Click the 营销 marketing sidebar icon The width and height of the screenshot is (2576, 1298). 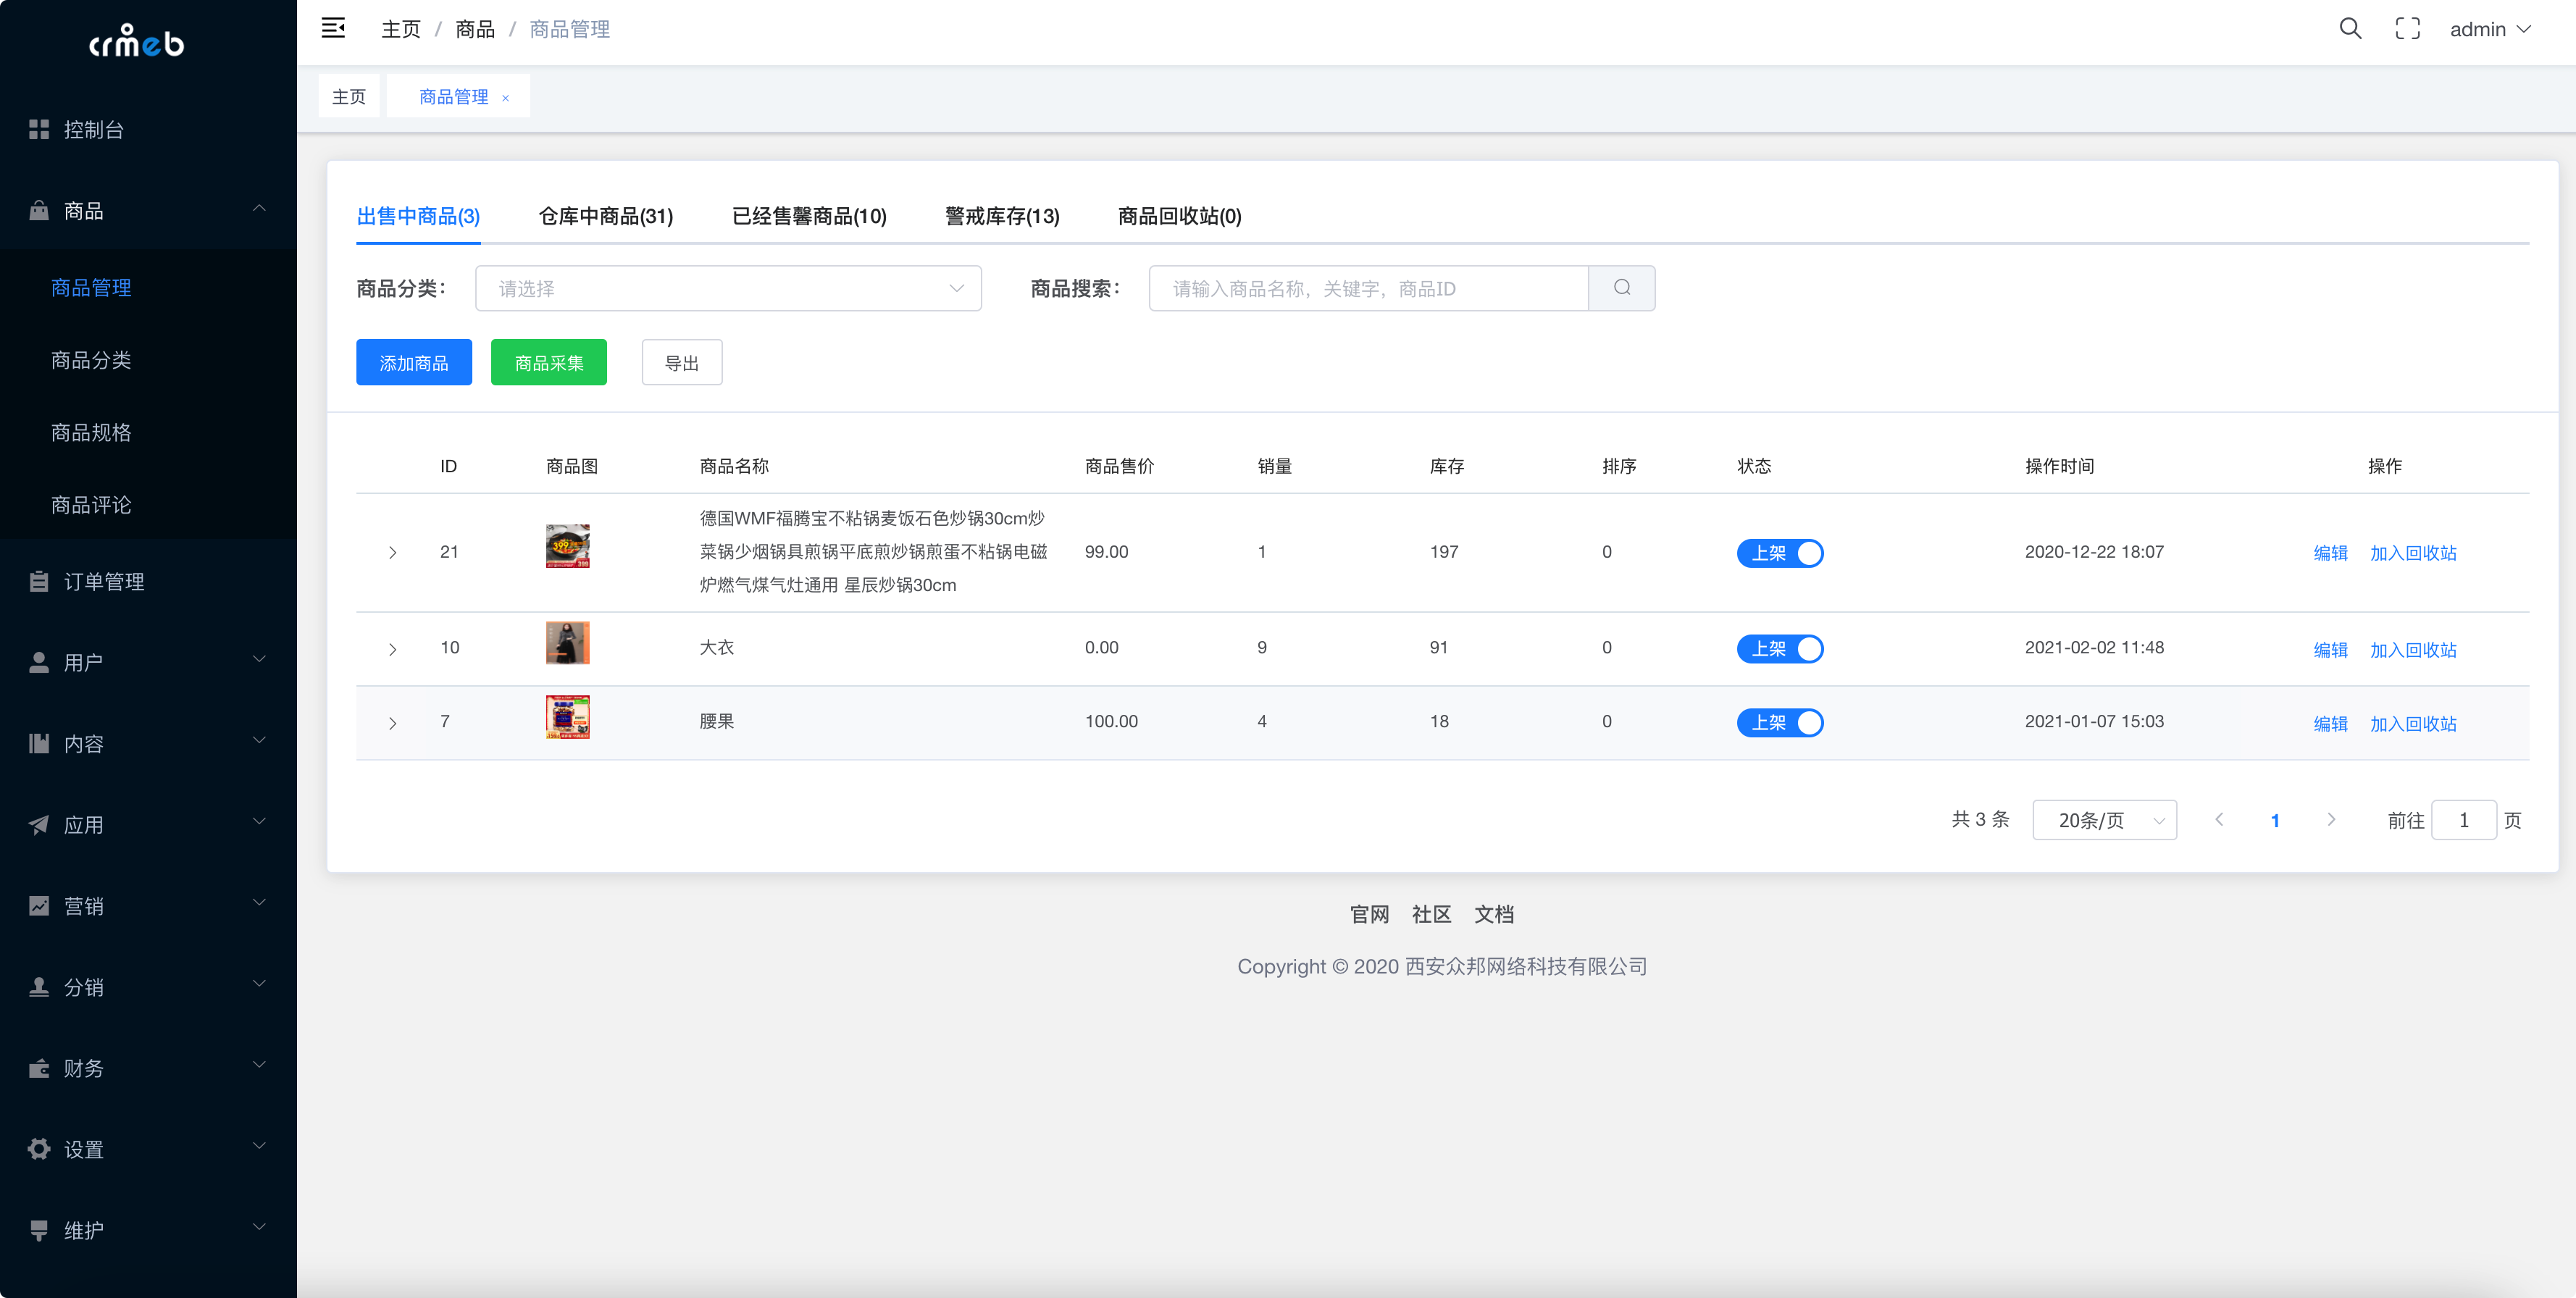[38, 905]
